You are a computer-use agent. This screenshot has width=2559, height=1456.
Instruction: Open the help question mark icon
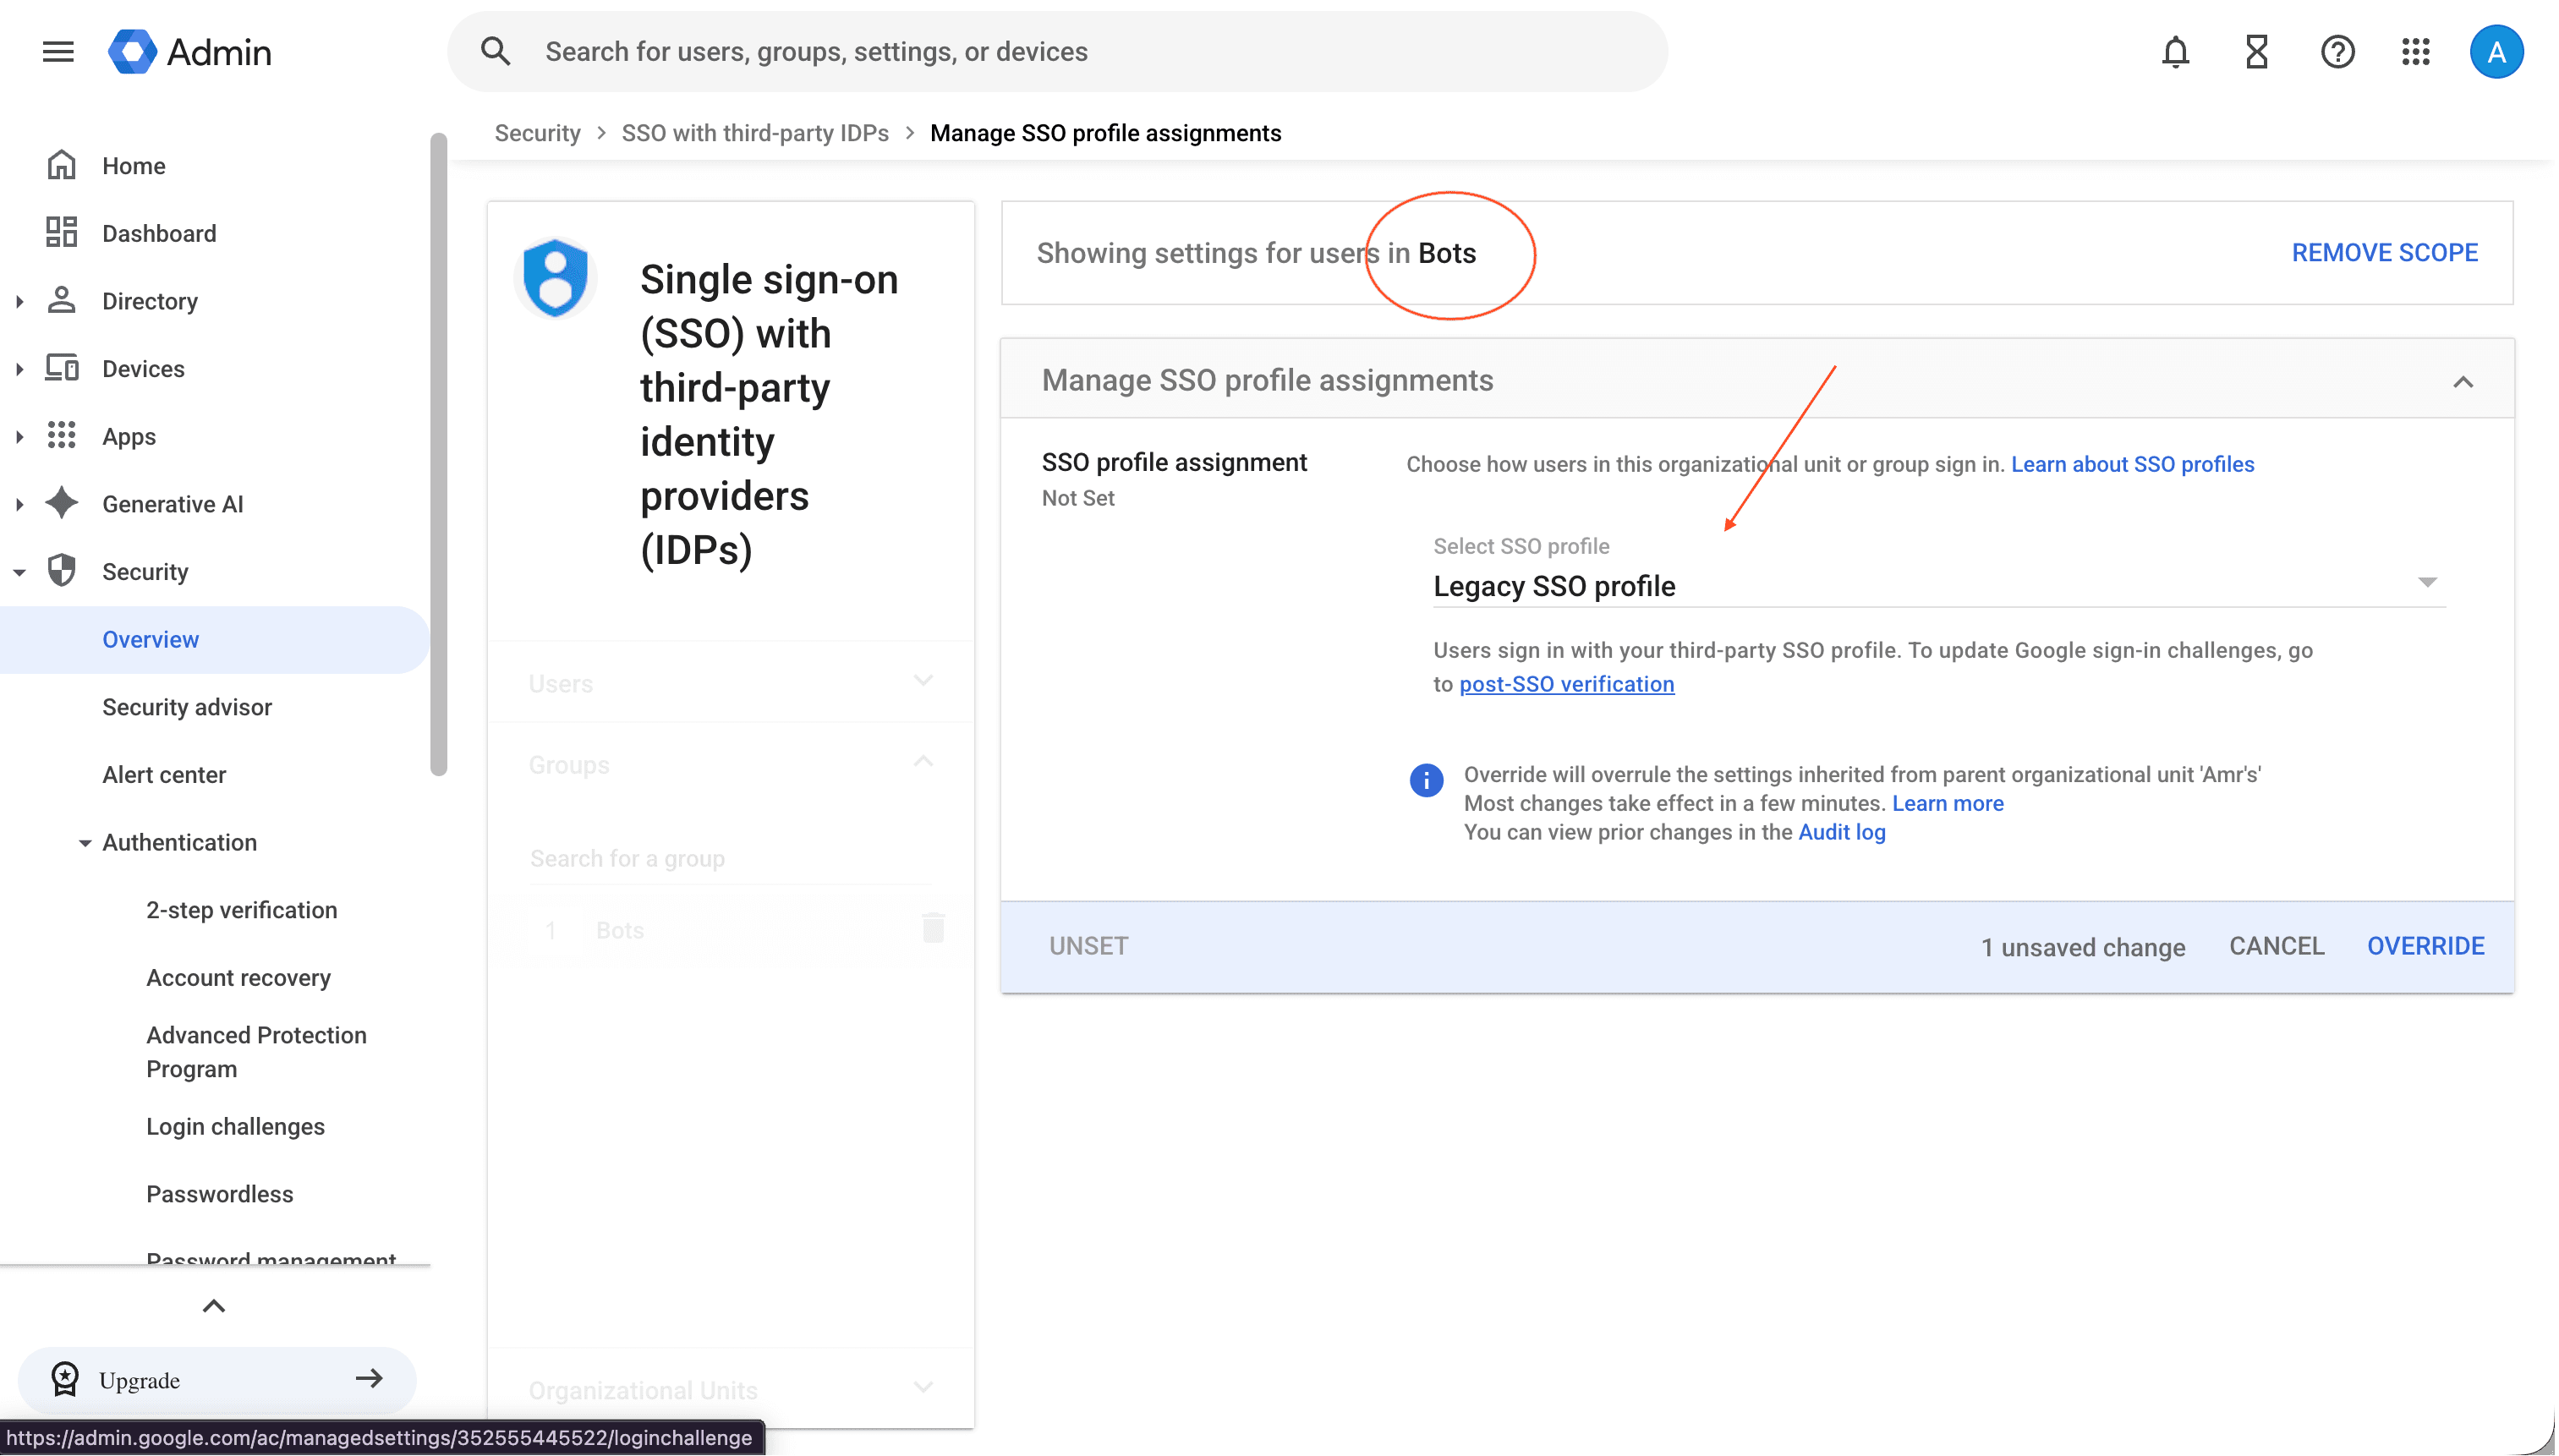point(2338,51)
